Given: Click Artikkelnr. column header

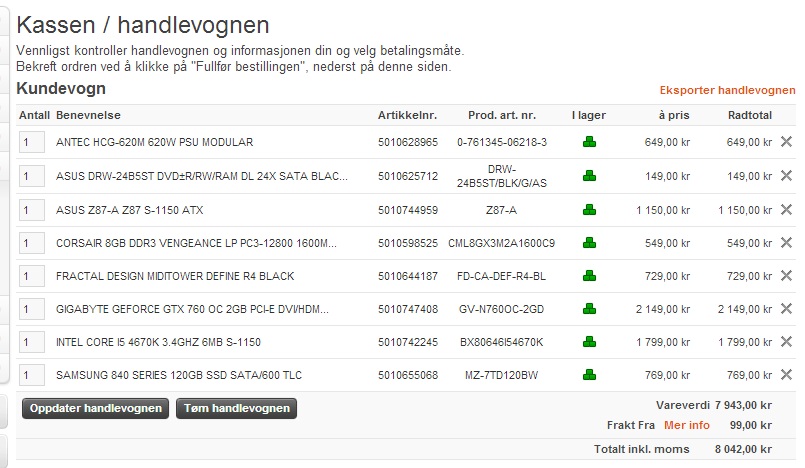Looking at the screenshot, I should point(408,115).
